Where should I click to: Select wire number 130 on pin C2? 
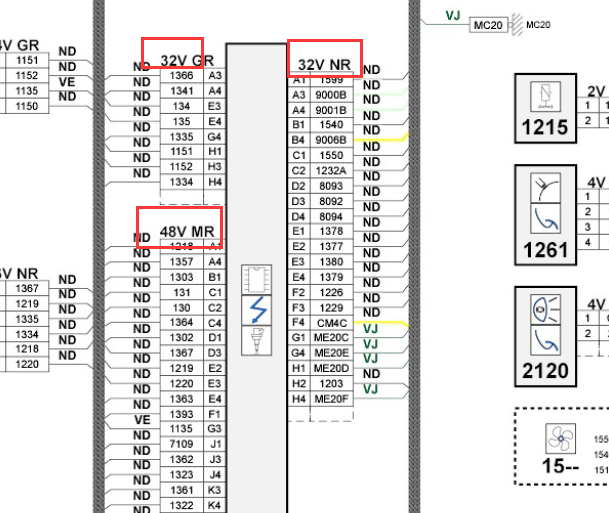pos(182,308)
